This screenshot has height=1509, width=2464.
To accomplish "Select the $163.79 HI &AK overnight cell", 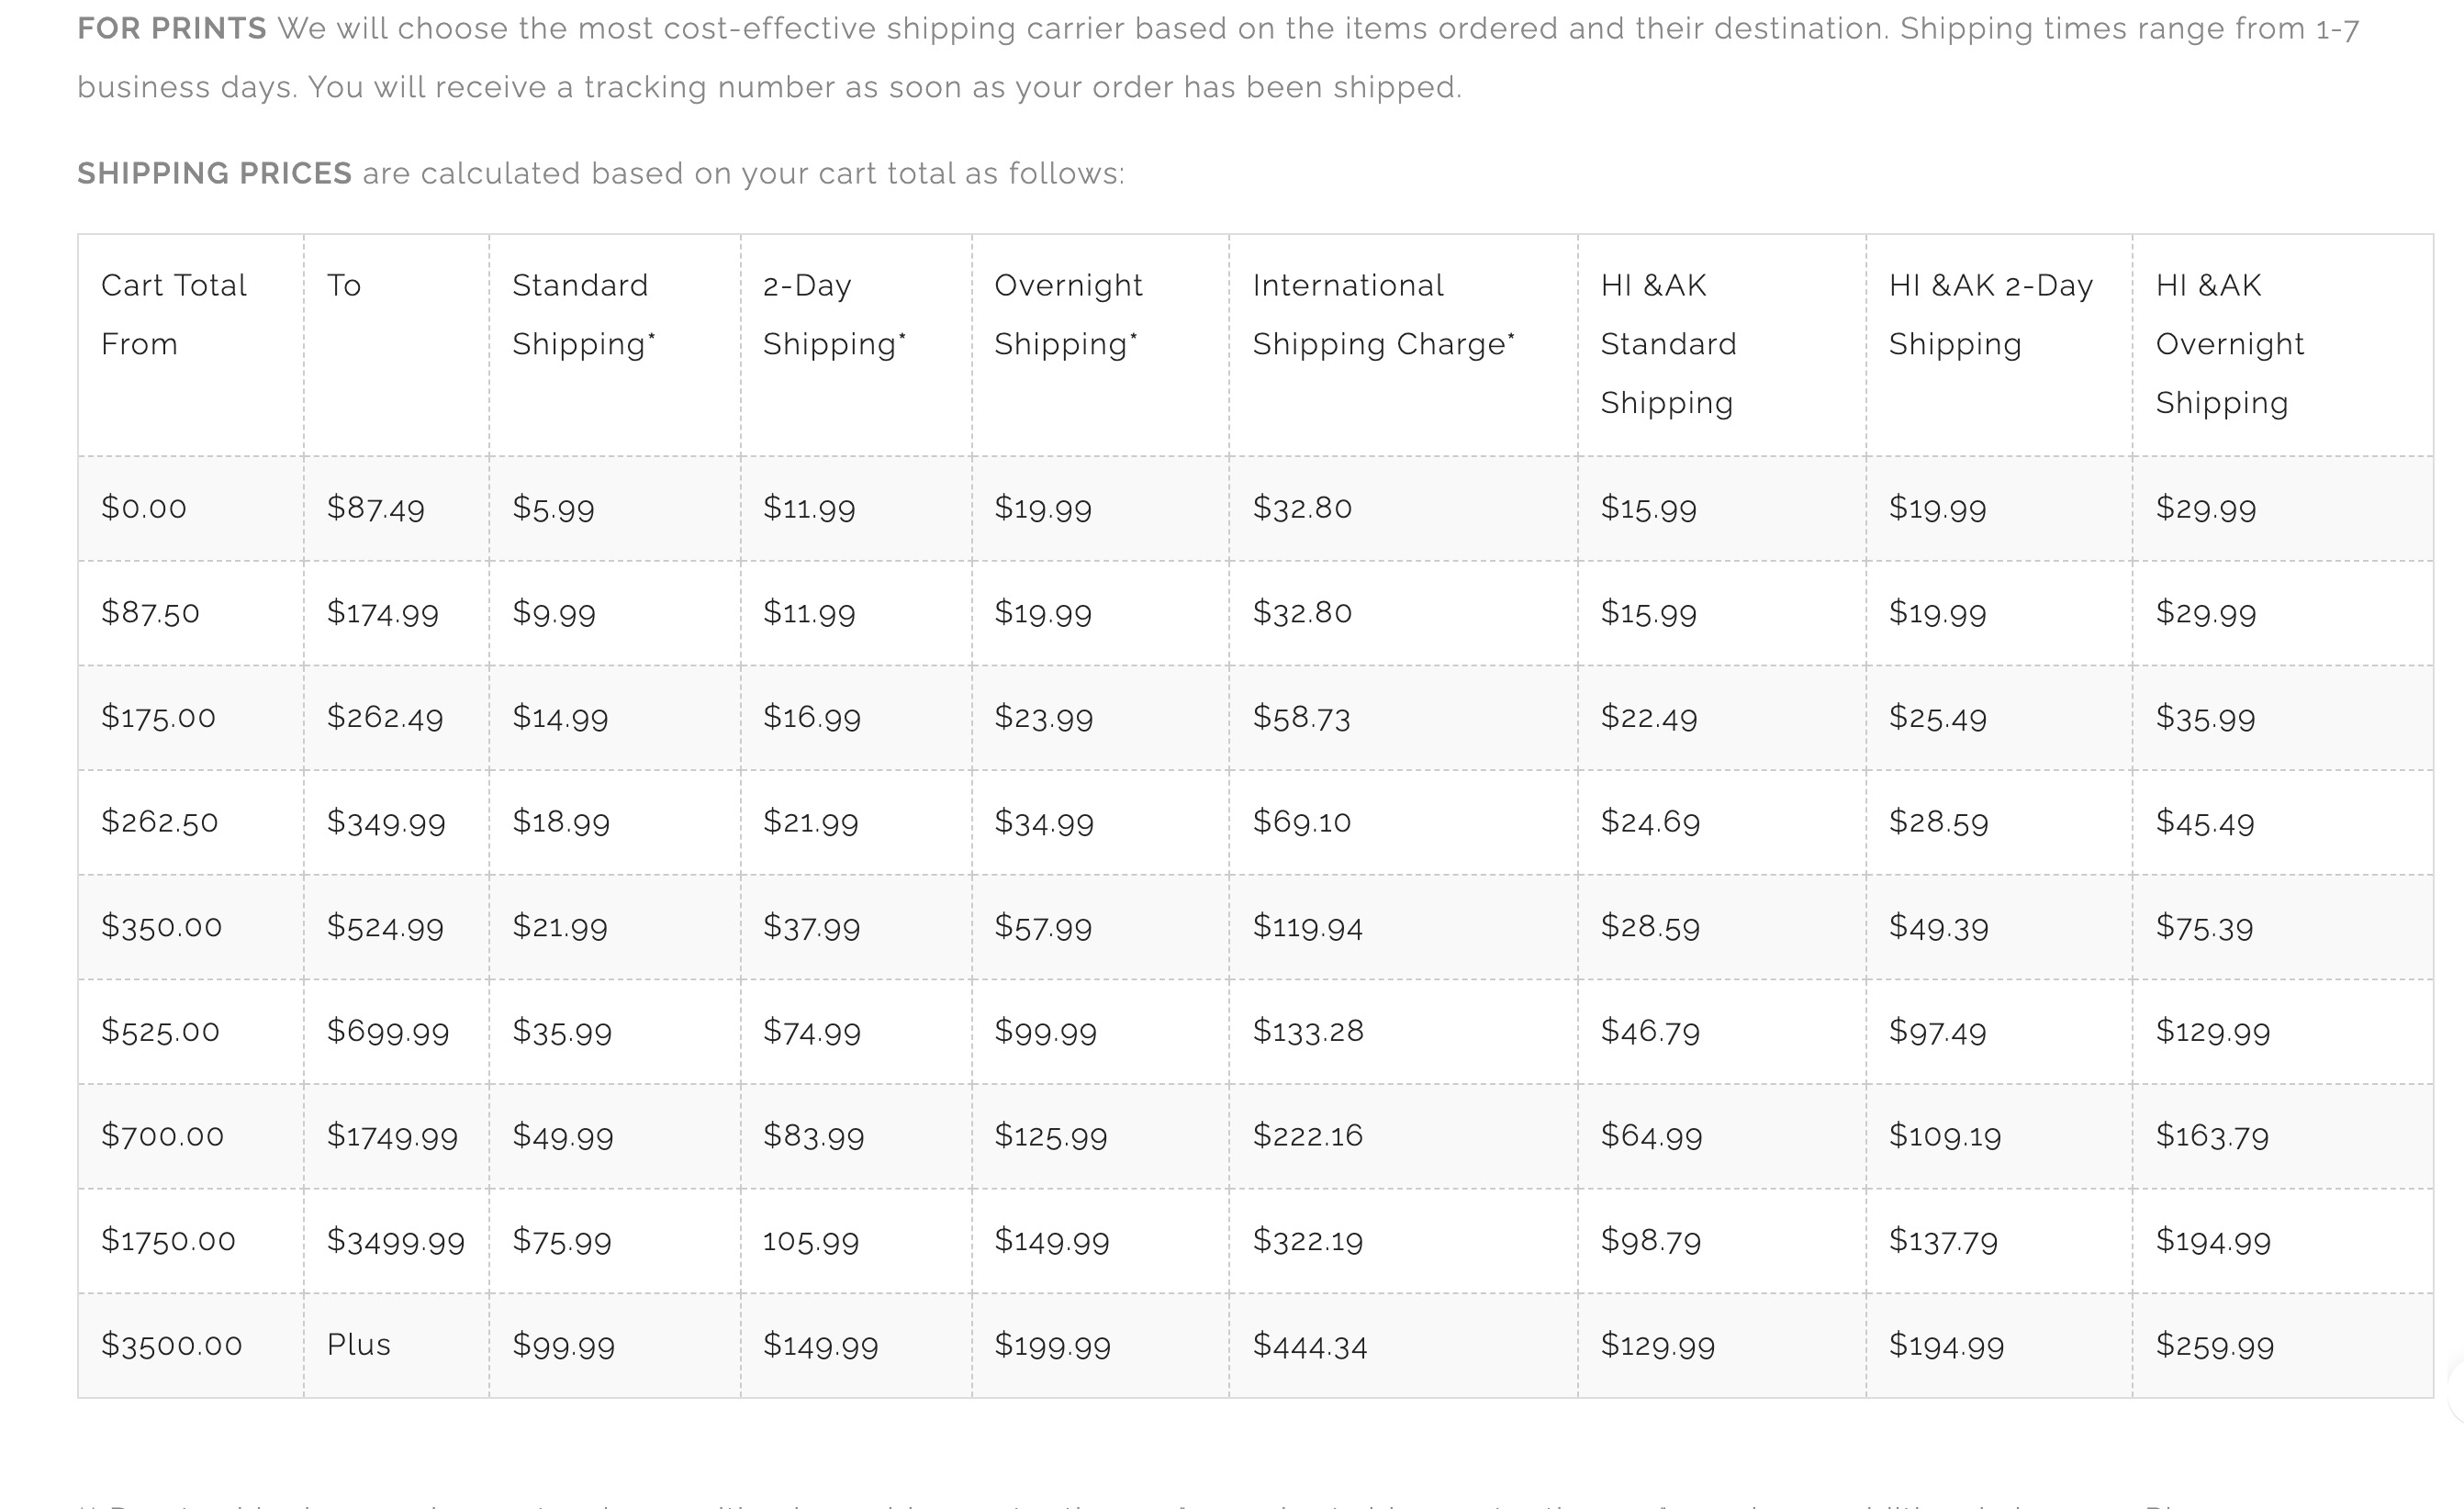I will [x=2283, y=1136].
